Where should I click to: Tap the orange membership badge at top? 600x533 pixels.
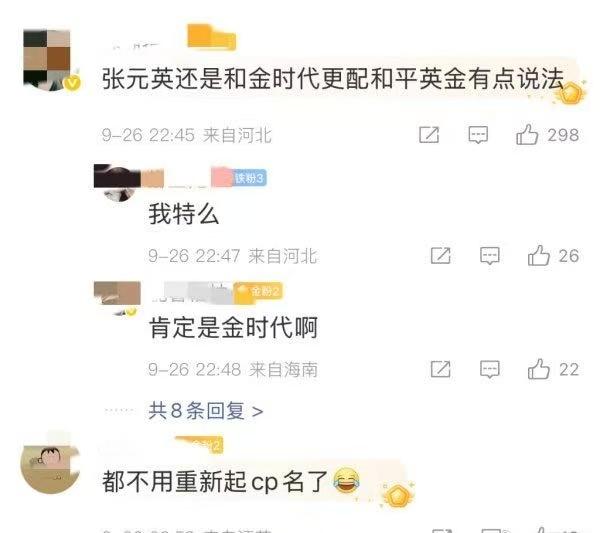tap(211, 37)
